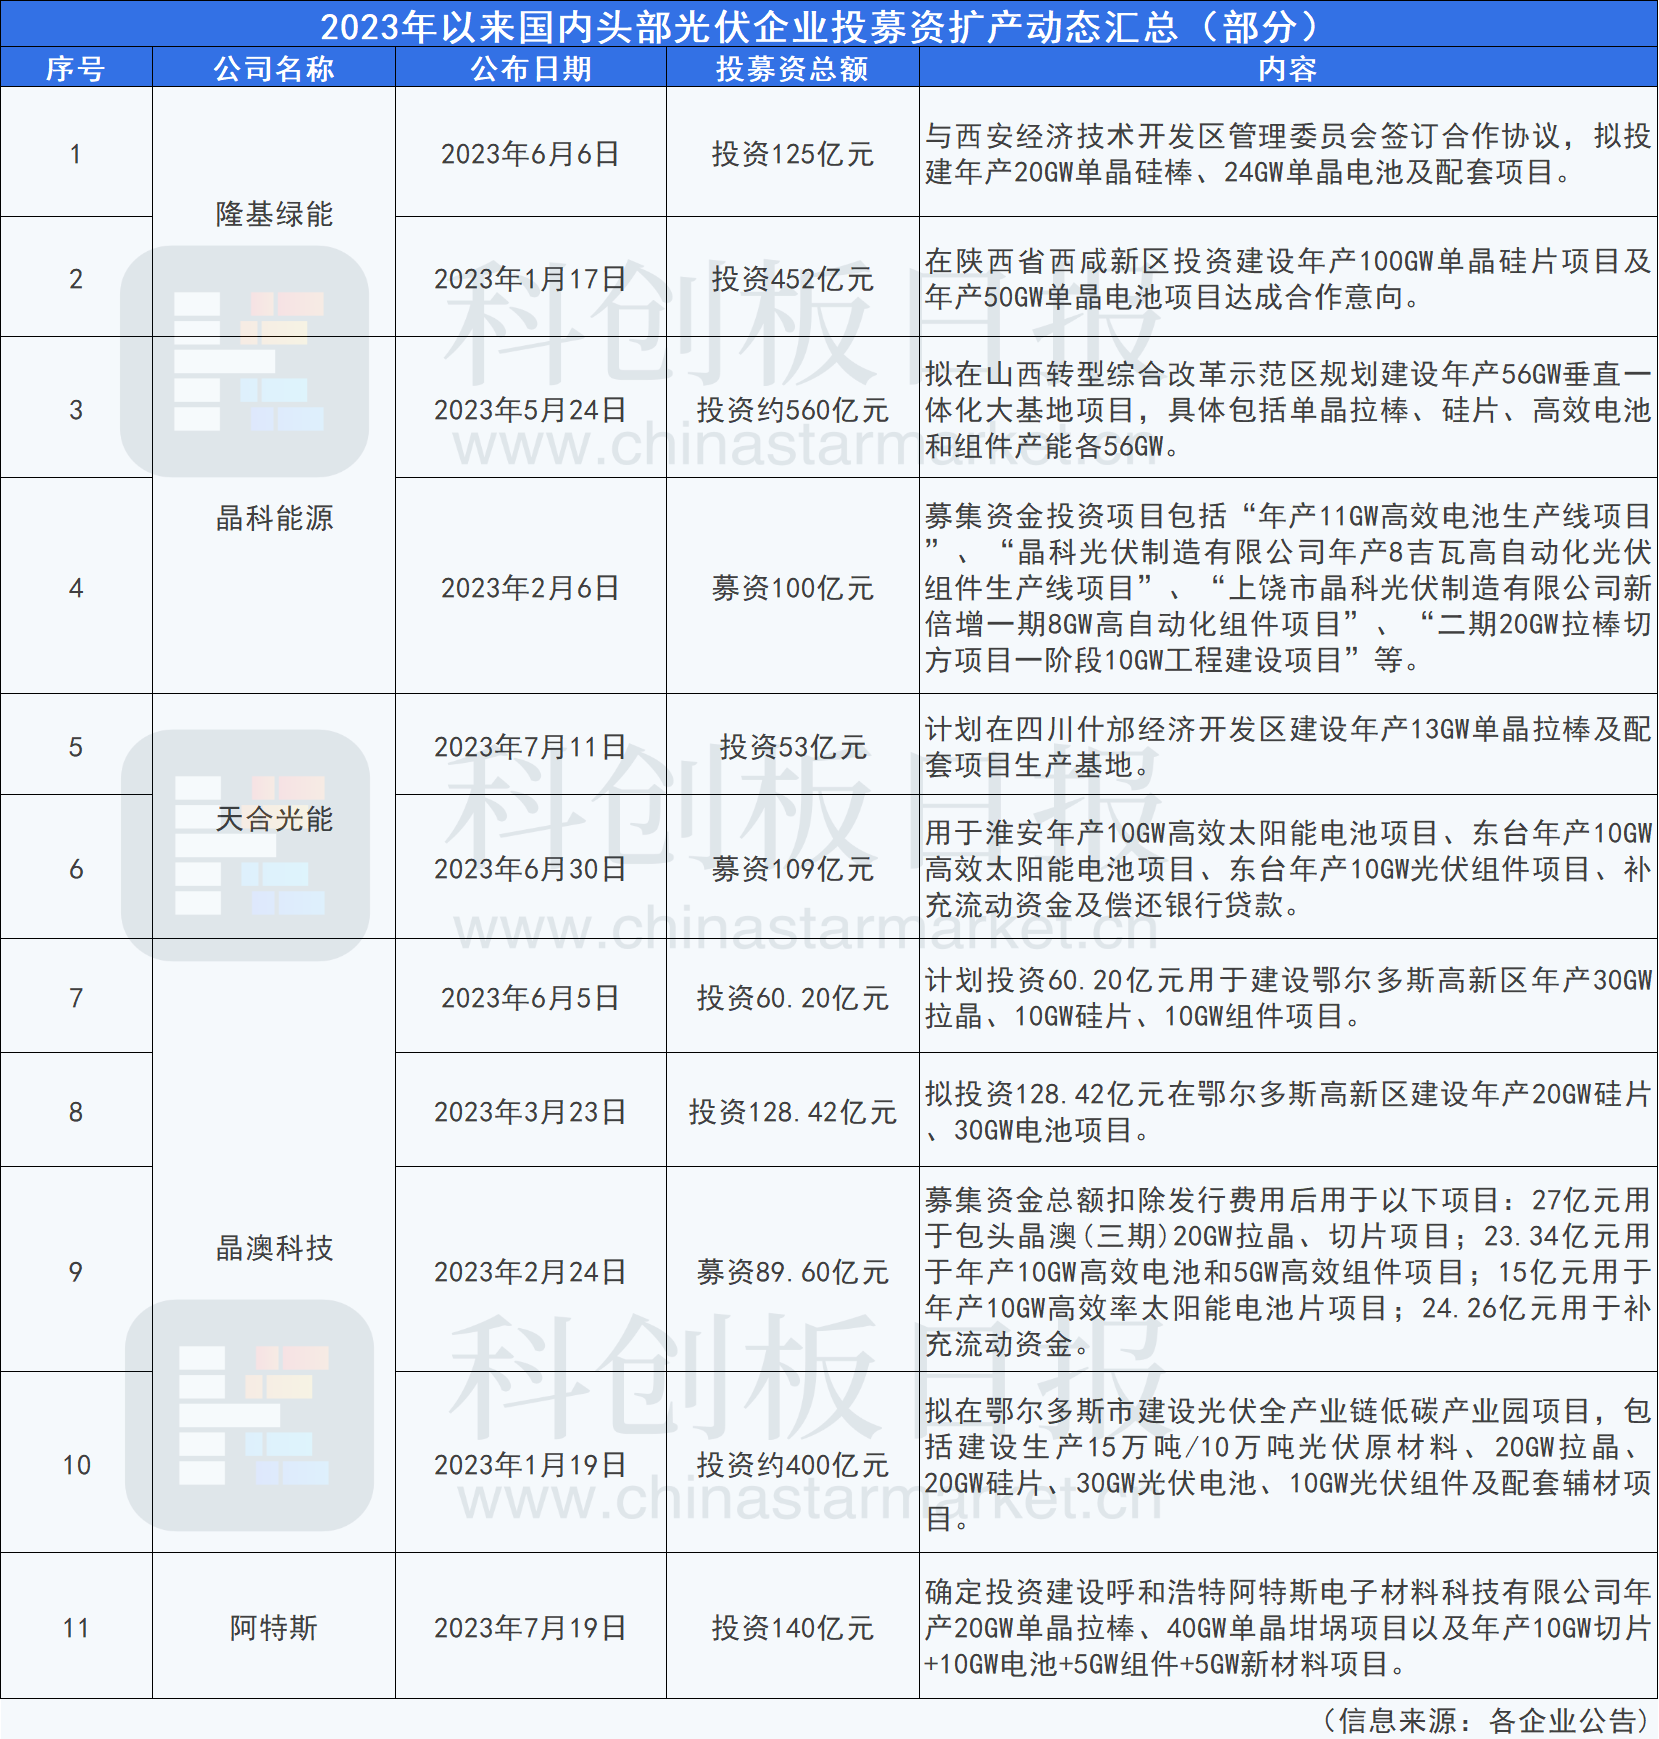Select the 晶科能源 company cell

click(274, 517)
